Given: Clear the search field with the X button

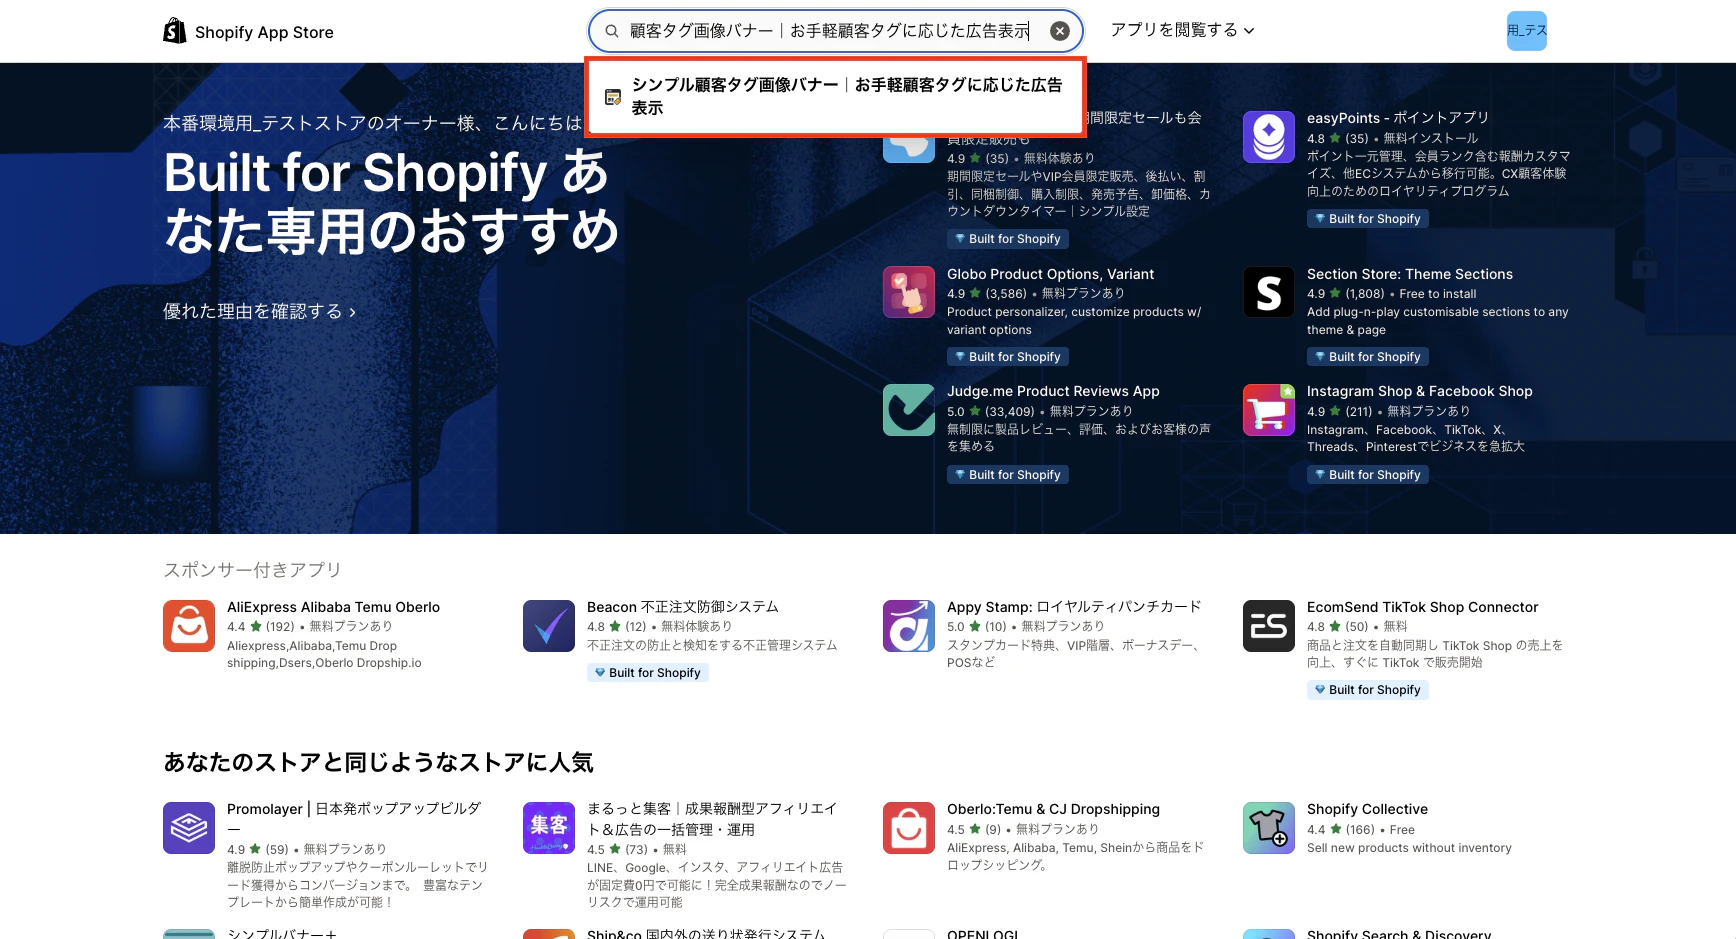Looking at the screenshot, I should coord(1059,30).
